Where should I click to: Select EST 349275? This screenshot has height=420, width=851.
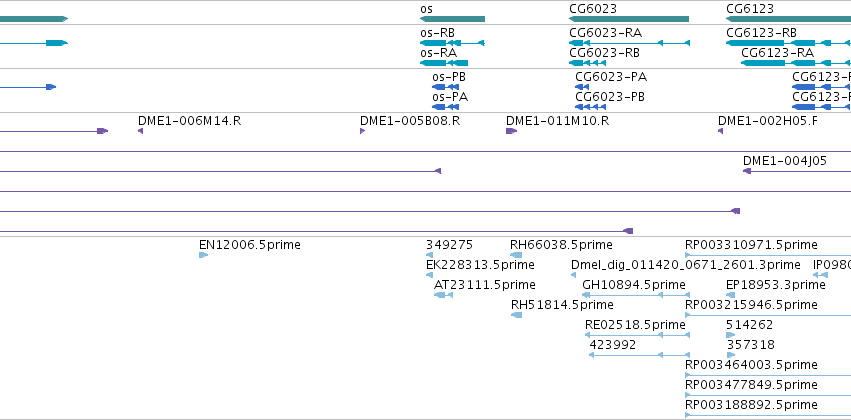pos(429,255)
